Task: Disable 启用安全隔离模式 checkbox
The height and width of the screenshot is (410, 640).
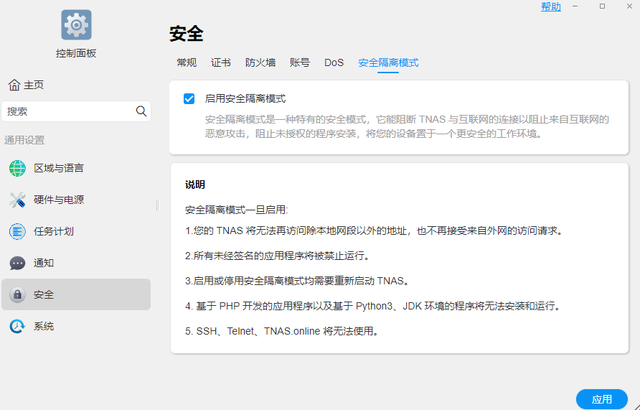Action: click(x=189, y=99)
